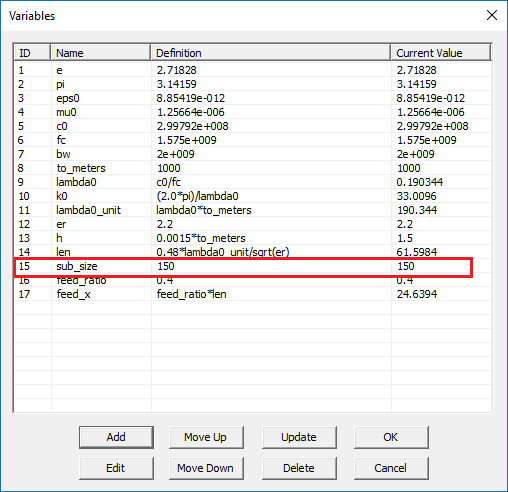The width and height of the screenshot is (508, 492).
Task: Confirm with the OK button
Action: 391,437
